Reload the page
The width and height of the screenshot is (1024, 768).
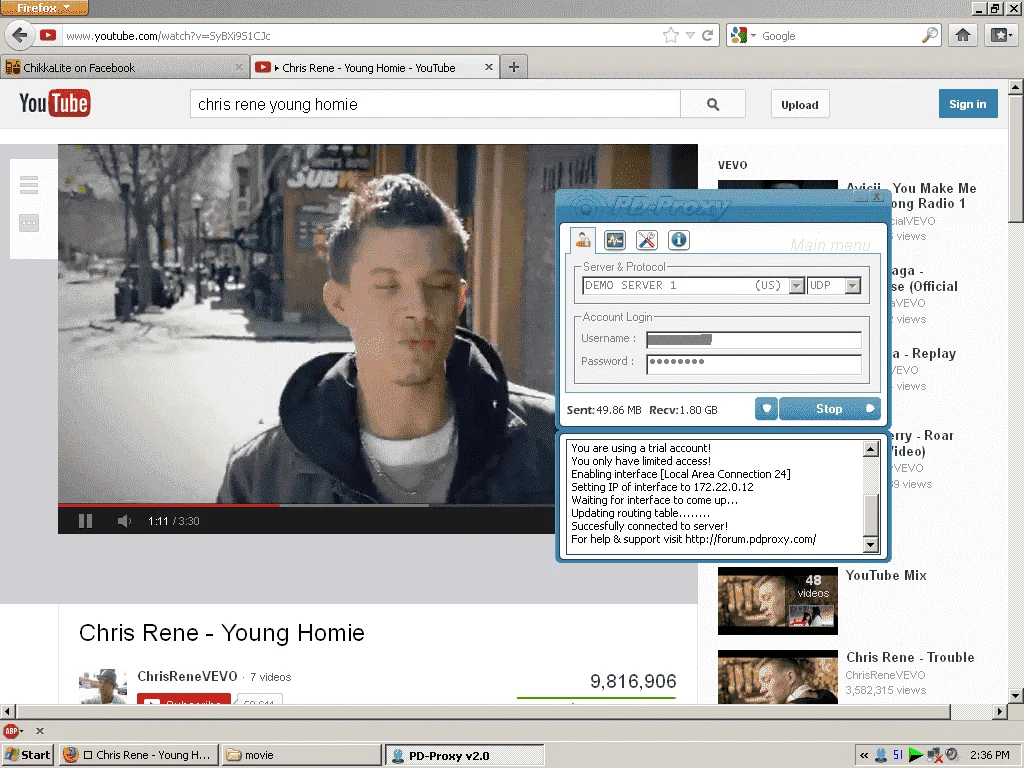coord(707,35)
